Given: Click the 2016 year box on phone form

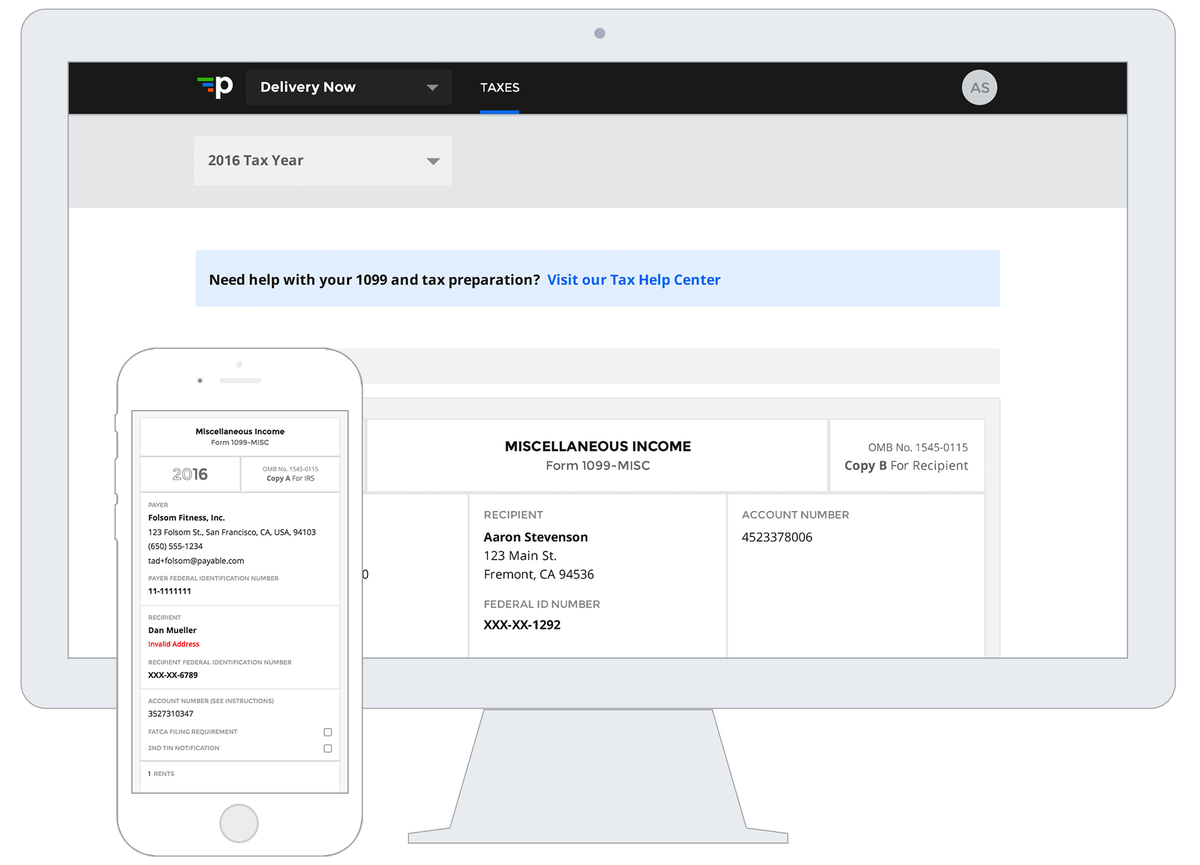Looking at the screenshot, I should 190,474.
